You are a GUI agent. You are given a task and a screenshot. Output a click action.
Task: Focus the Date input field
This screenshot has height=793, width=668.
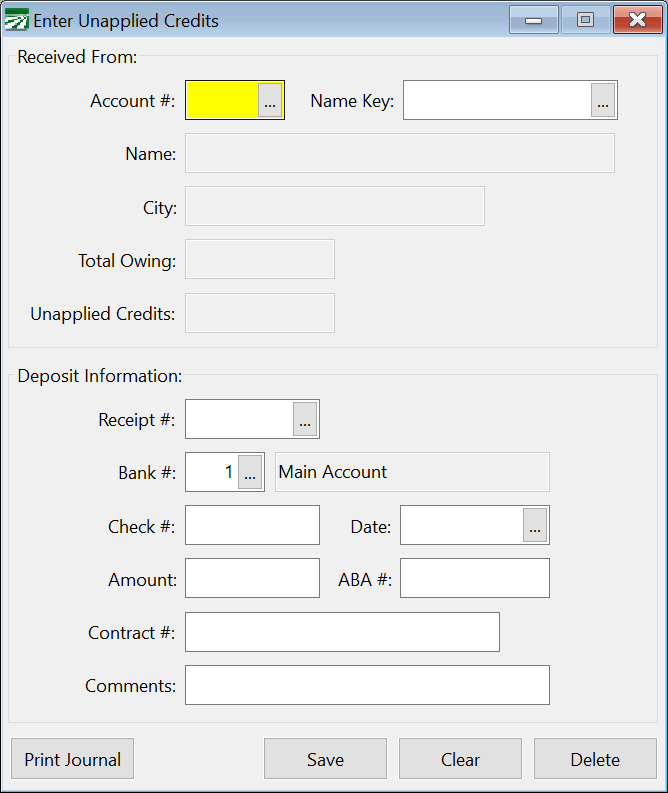click(462, 525)
